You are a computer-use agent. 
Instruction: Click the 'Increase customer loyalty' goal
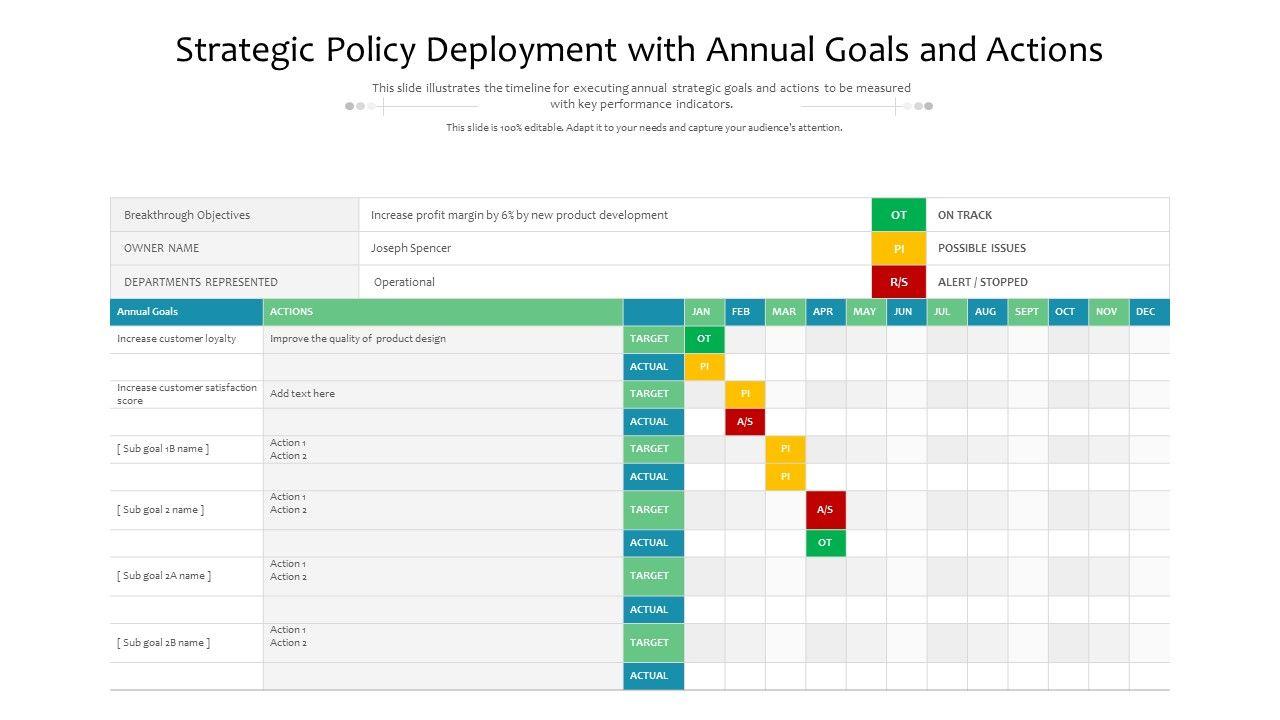(177, 339)
